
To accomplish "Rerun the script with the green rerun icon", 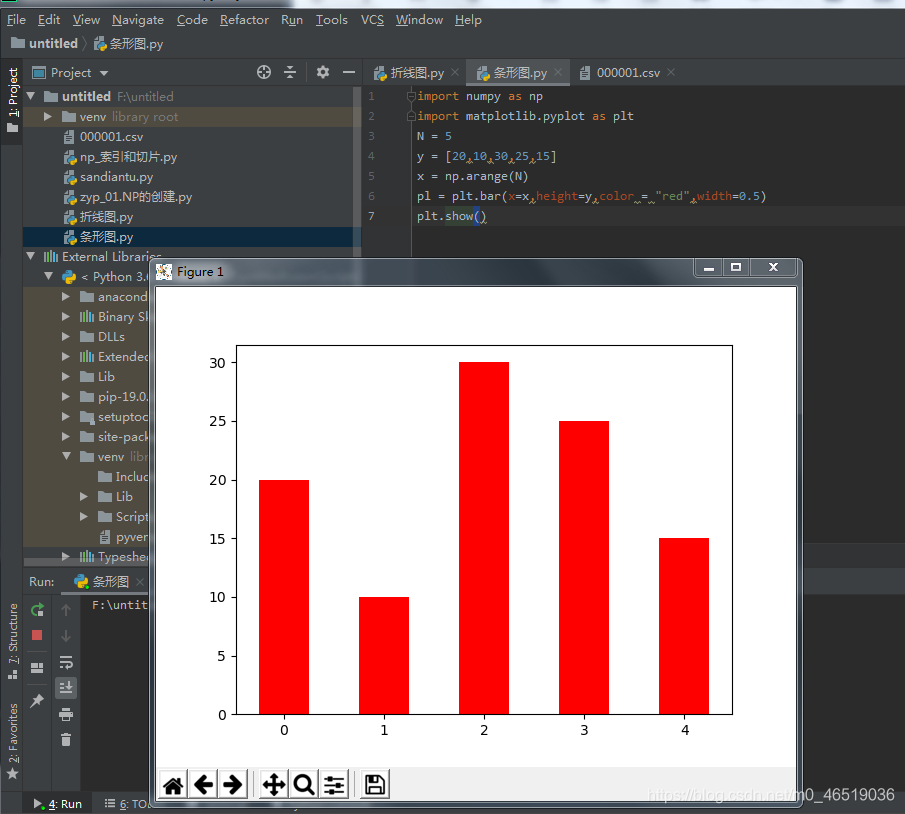I will click(37, 610).
